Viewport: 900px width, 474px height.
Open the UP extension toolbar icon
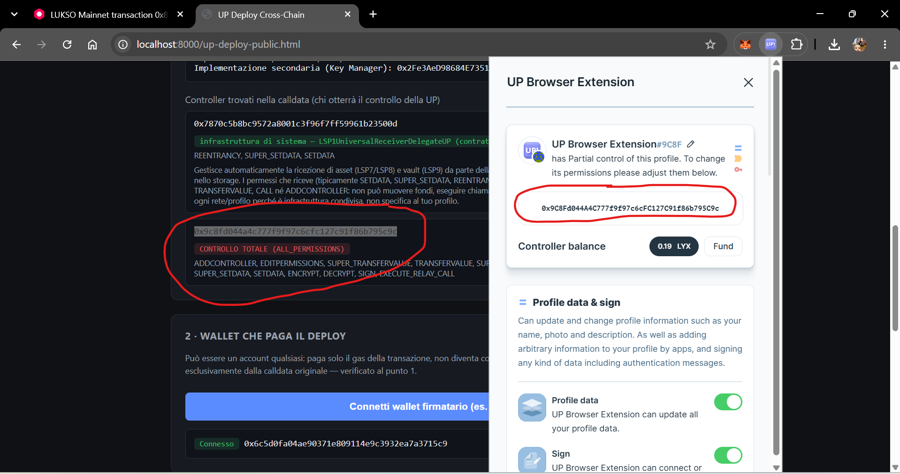(770, 44)
